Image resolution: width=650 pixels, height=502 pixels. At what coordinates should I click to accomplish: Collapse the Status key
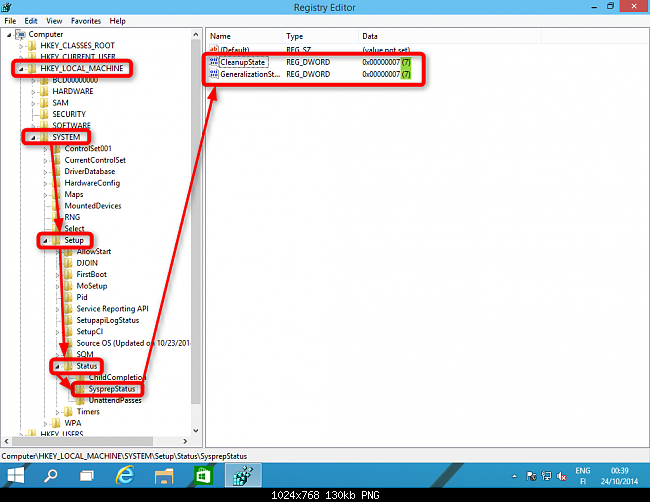tap(57, 367)
